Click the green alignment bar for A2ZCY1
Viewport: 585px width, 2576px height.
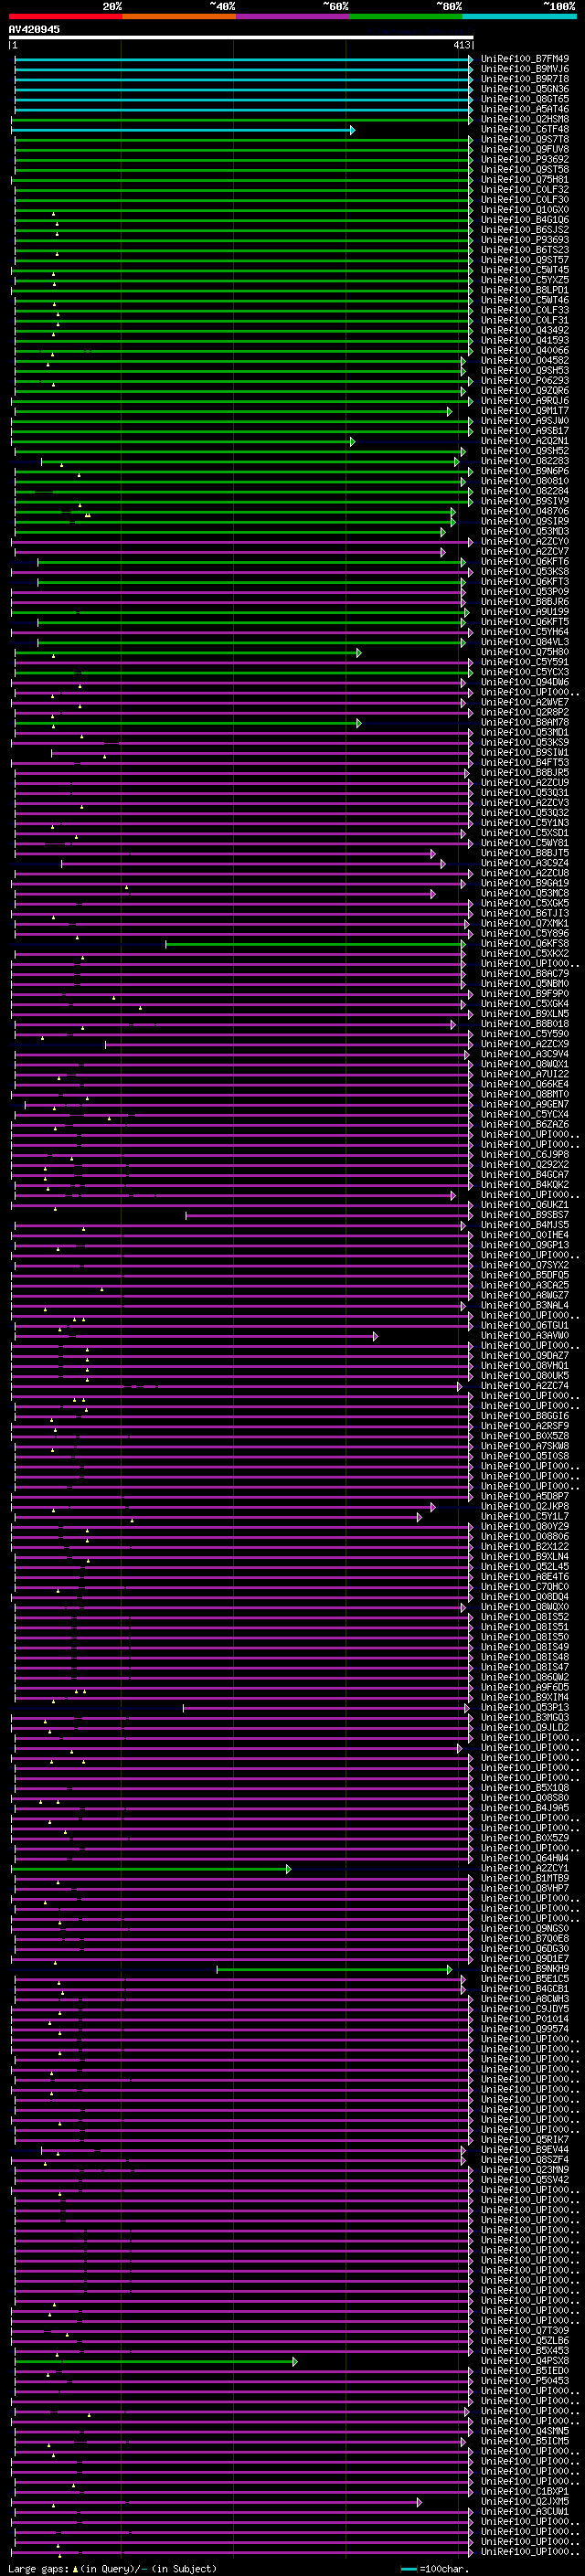pyautogui.click(x=151, y=1868)
